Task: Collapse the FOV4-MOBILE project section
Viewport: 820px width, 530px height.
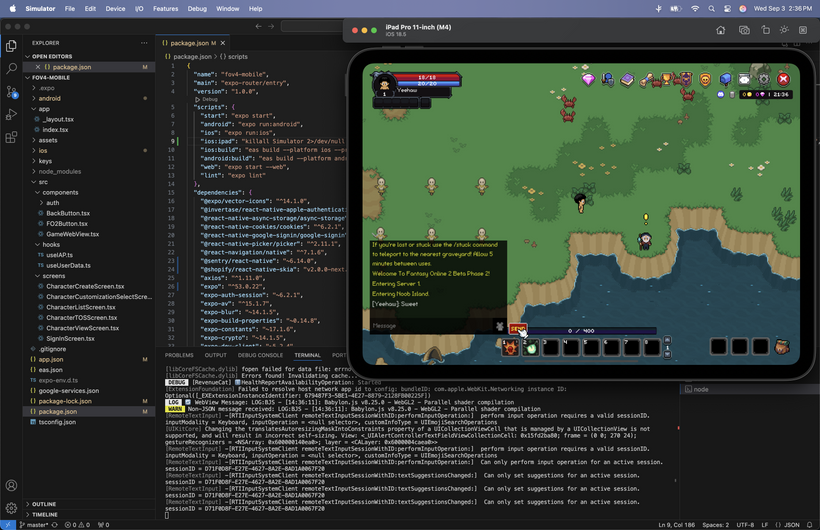Action: click(x=51, y=77)
